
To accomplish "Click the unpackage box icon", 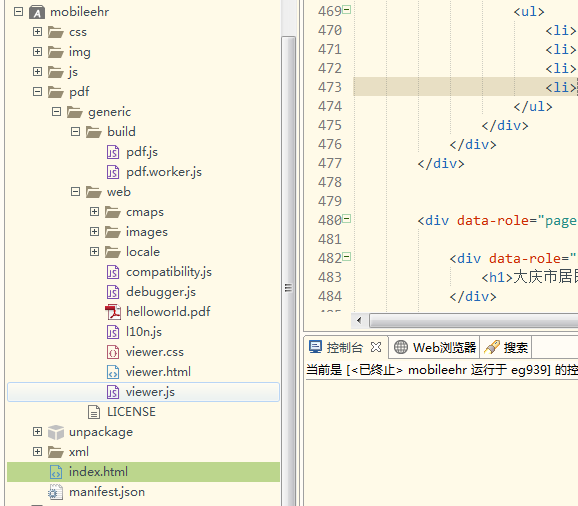I will click(56, 432).
